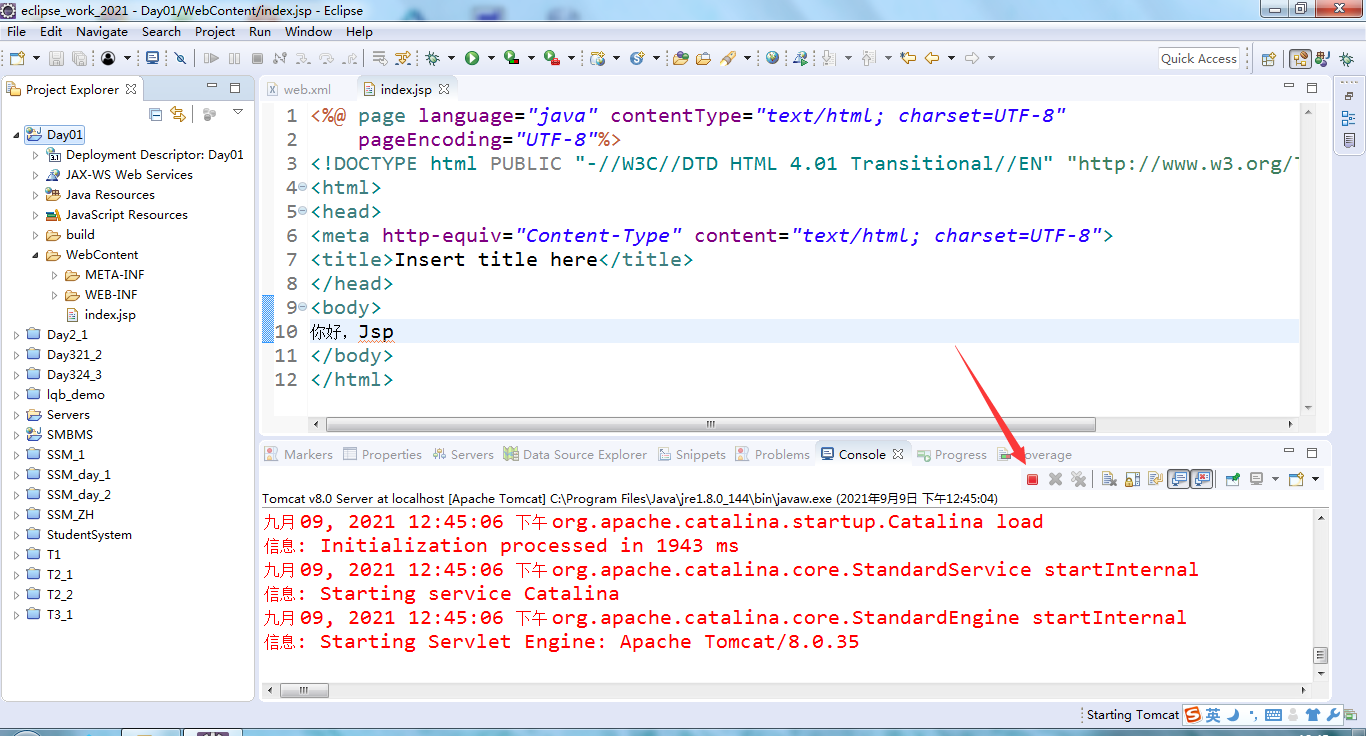
Task: Close the index.jsp editor tab
Action: 444,89
